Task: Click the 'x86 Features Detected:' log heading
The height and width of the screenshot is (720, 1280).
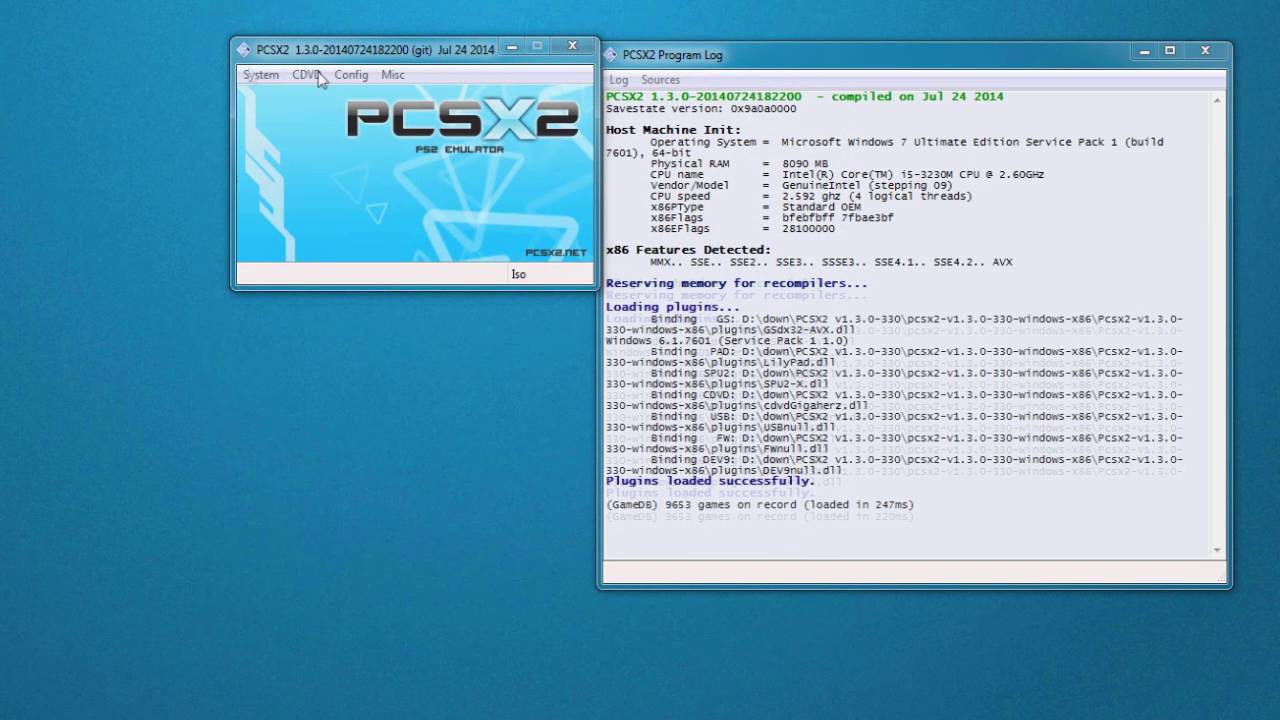Action: [x=688, y=250]
